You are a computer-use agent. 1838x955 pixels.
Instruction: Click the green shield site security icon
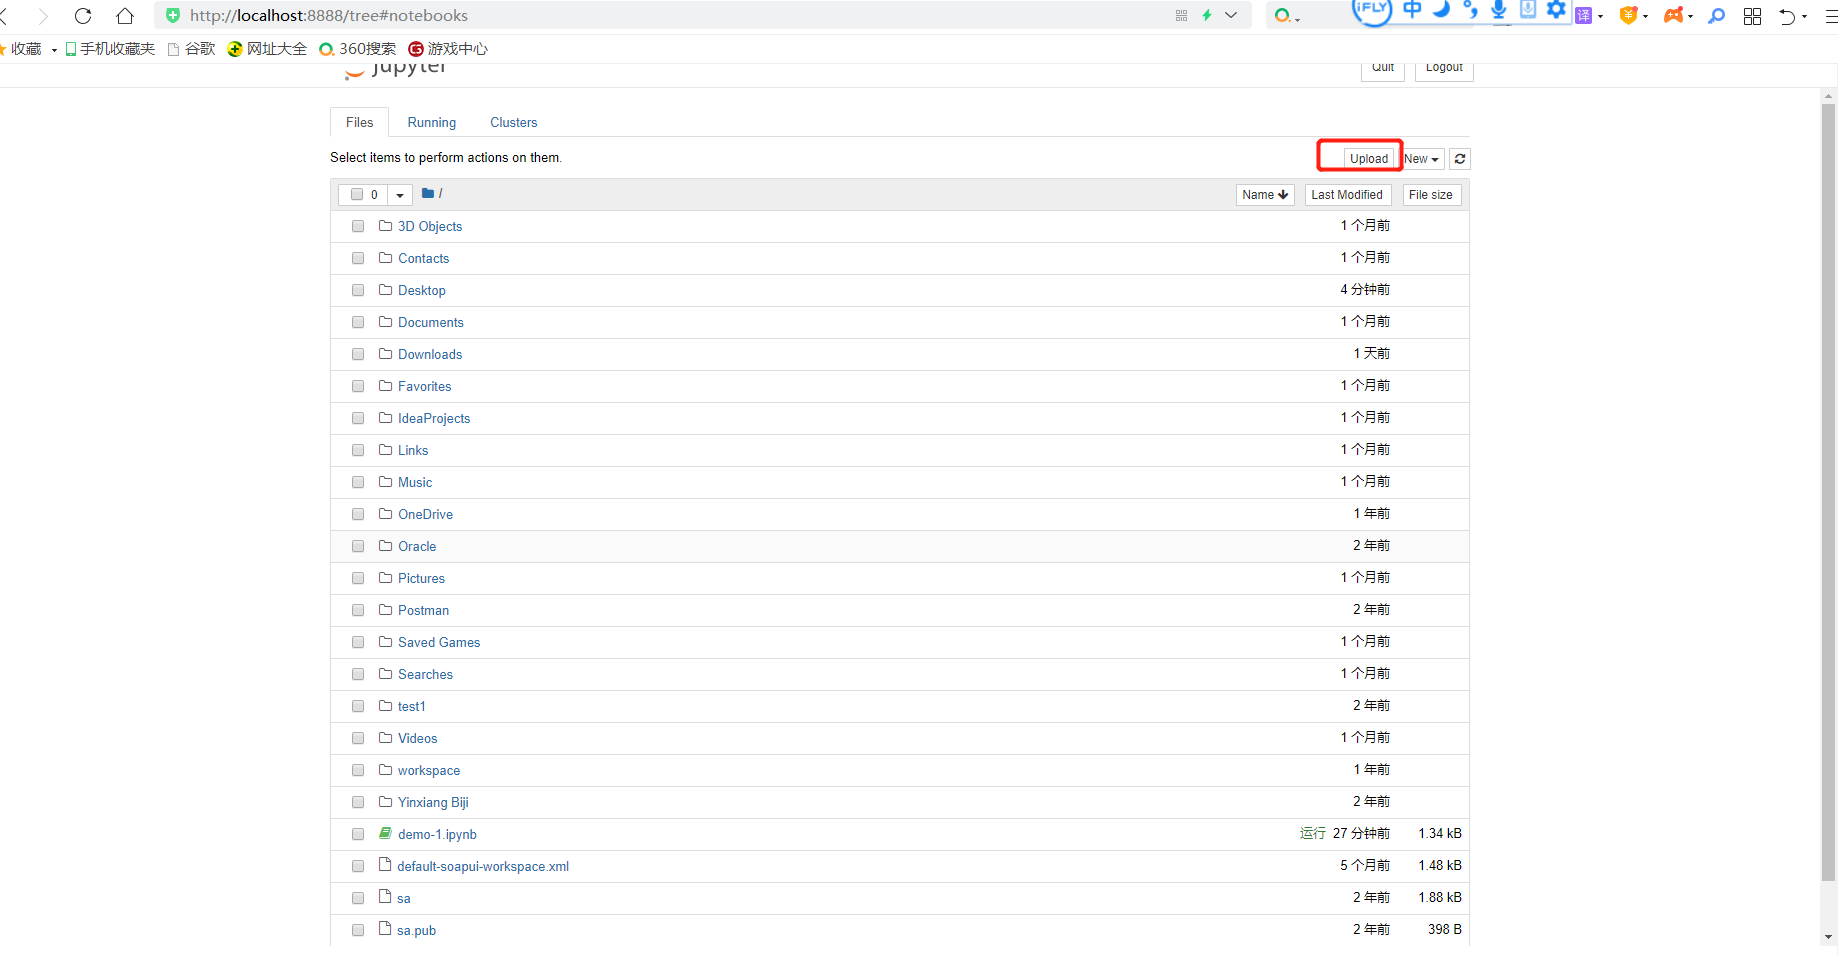[x=172, y=16]
